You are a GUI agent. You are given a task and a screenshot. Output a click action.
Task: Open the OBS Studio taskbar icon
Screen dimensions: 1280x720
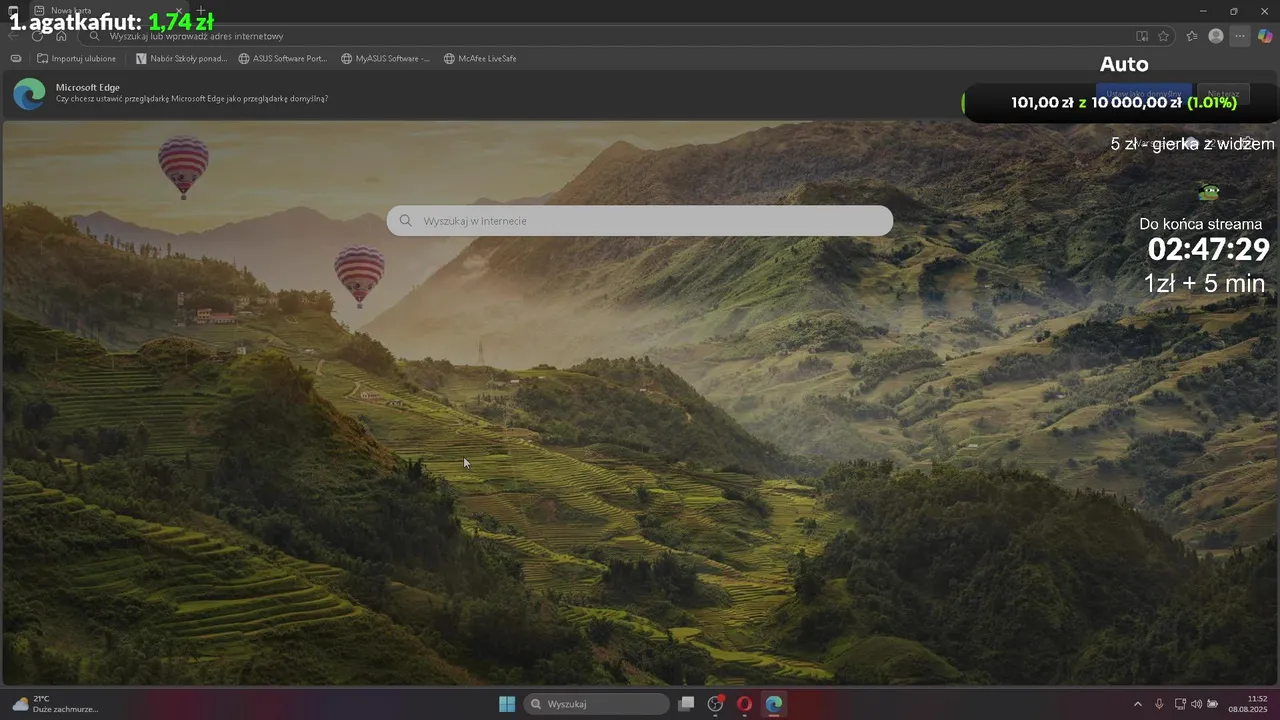pos(715,704)
